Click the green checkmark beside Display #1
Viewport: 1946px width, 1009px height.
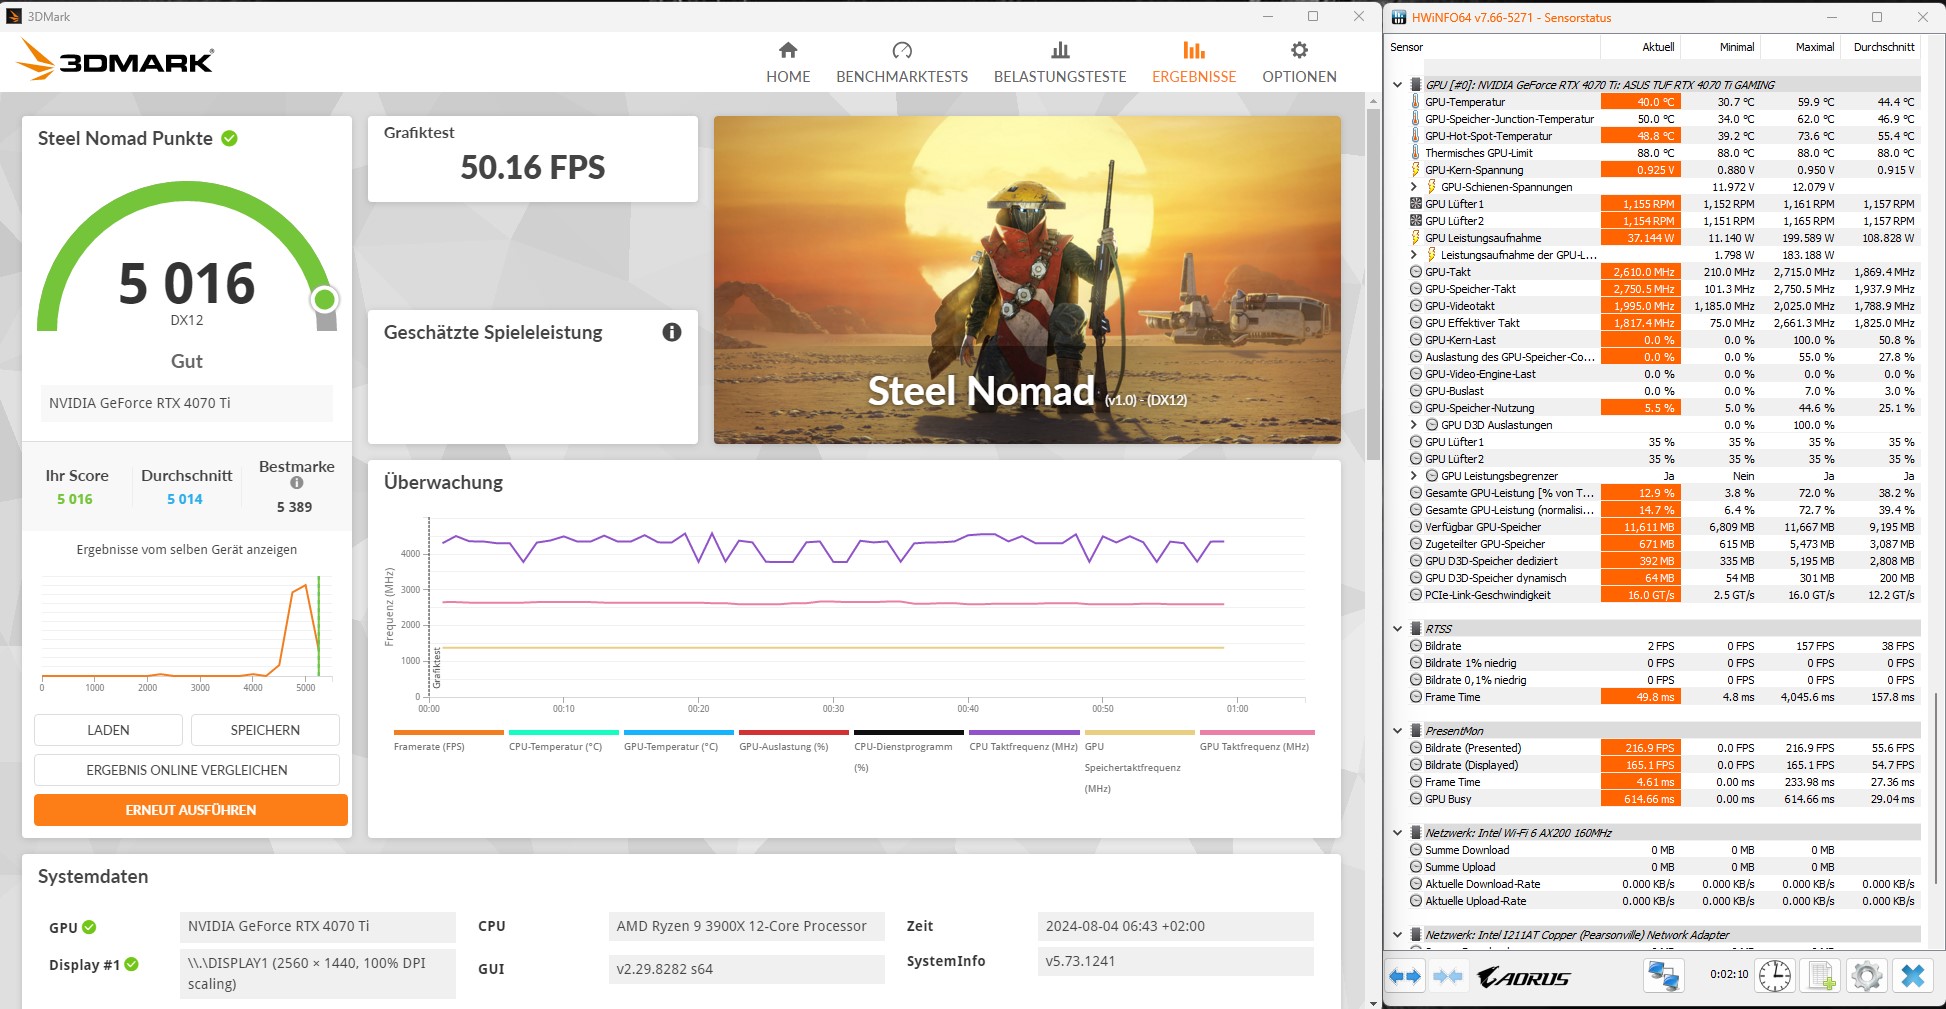(132, 964)
